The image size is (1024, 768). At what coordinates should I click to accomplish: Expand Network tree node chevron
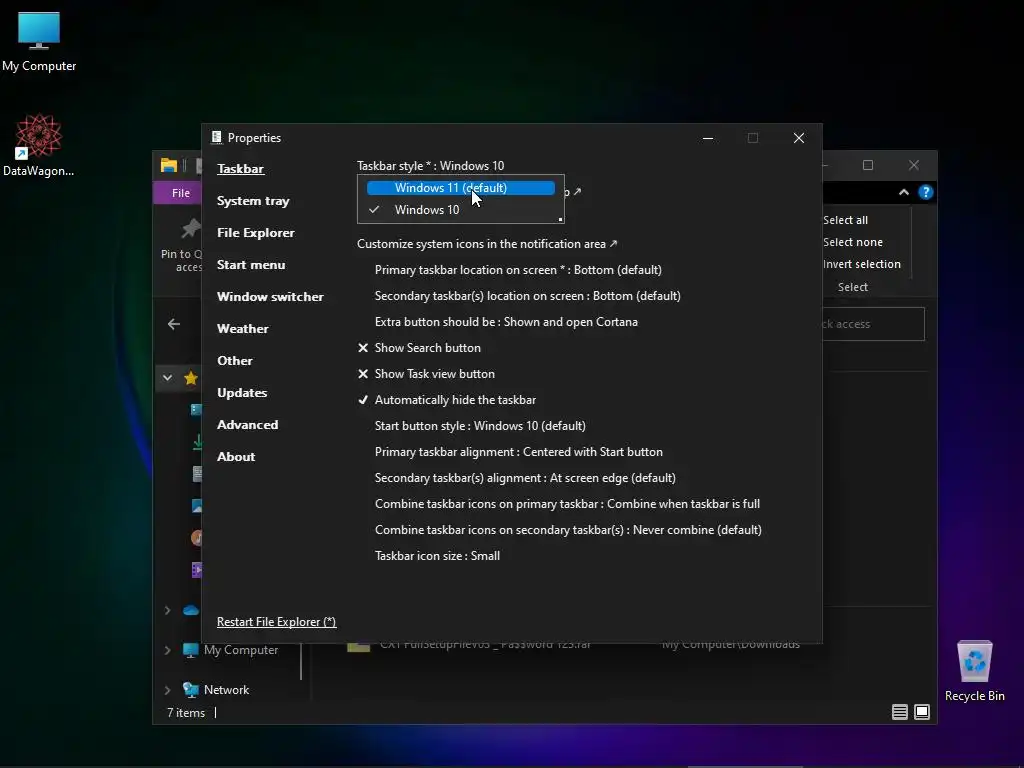tap(167, 690)
